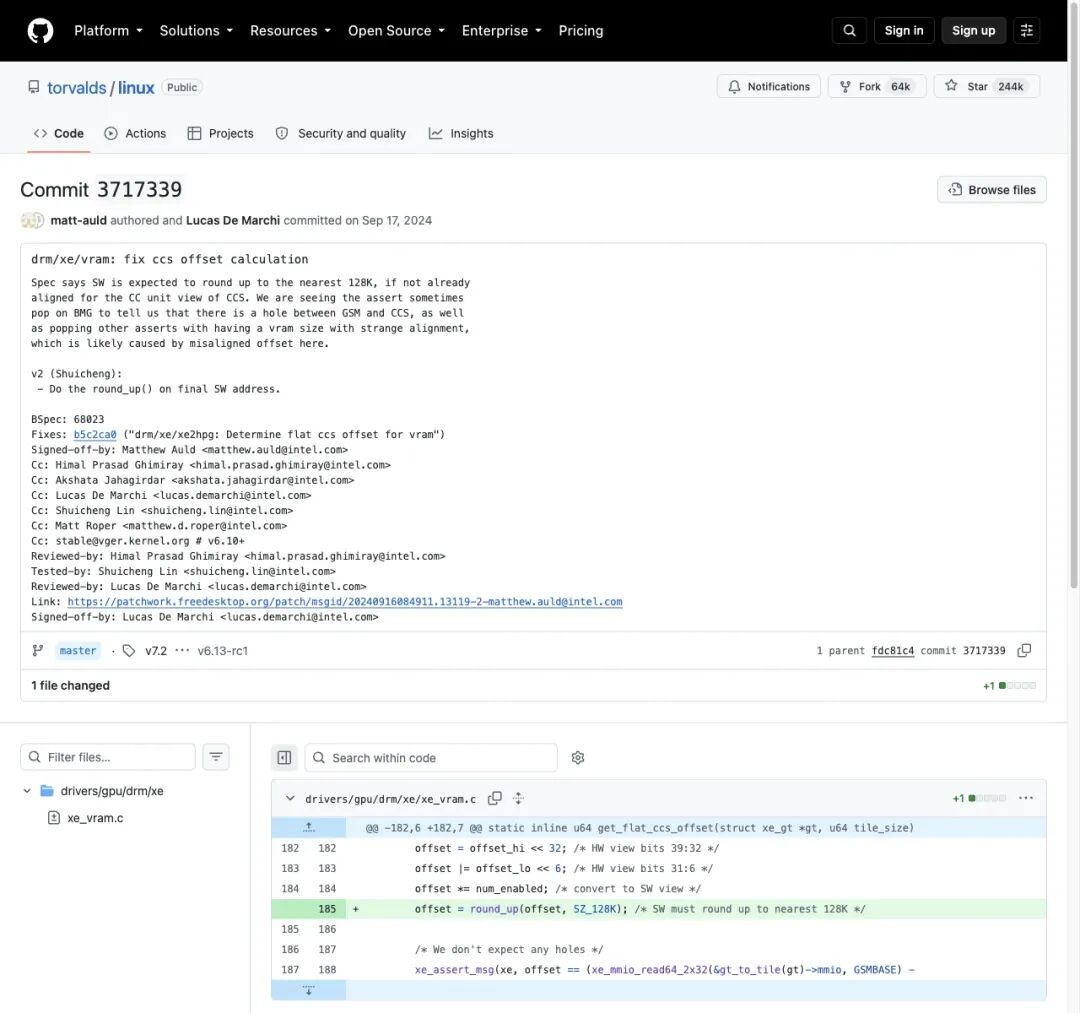Open the patchwork.freedesktop.org patch link
This screenshot has height=1013, width=1080.
point(345,602)
